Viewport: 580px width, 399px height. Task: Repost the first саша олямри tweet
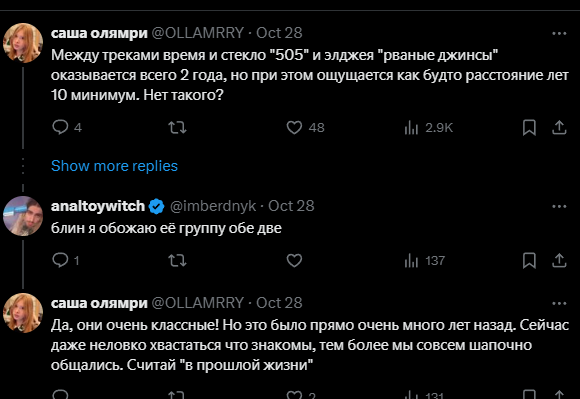(x=178, y=128)
